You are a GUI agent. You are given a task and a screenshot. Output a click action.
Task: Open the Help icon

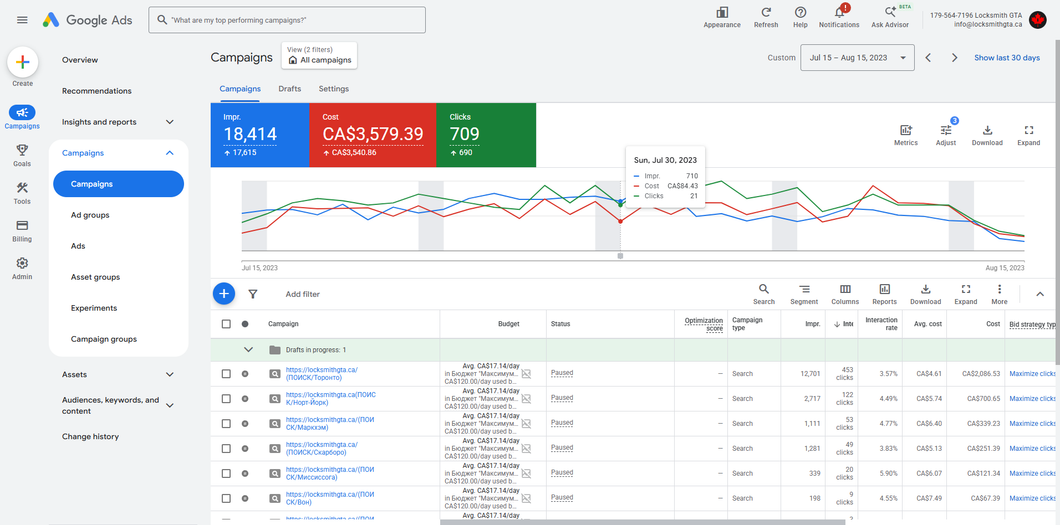click(800, 18)
